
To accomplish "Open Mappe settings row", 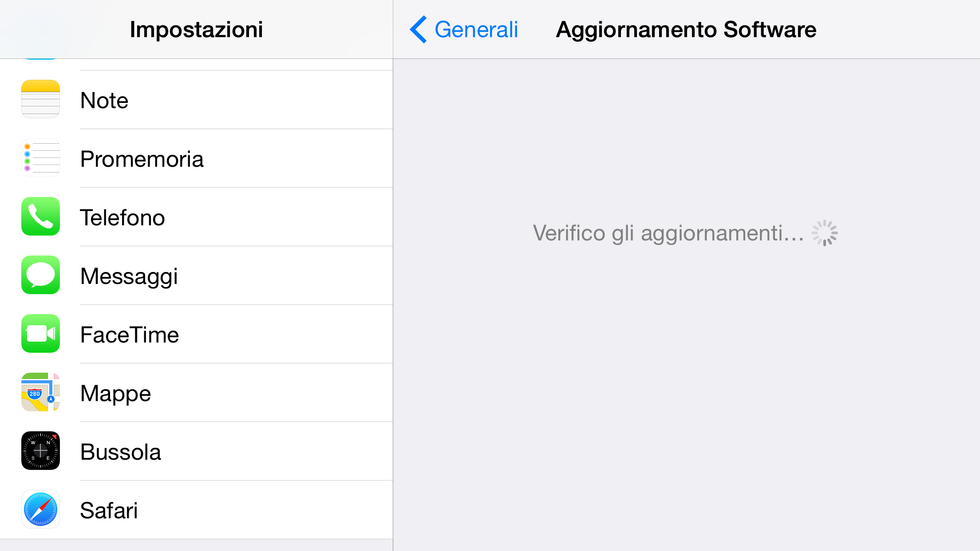I will coord(196,394).
